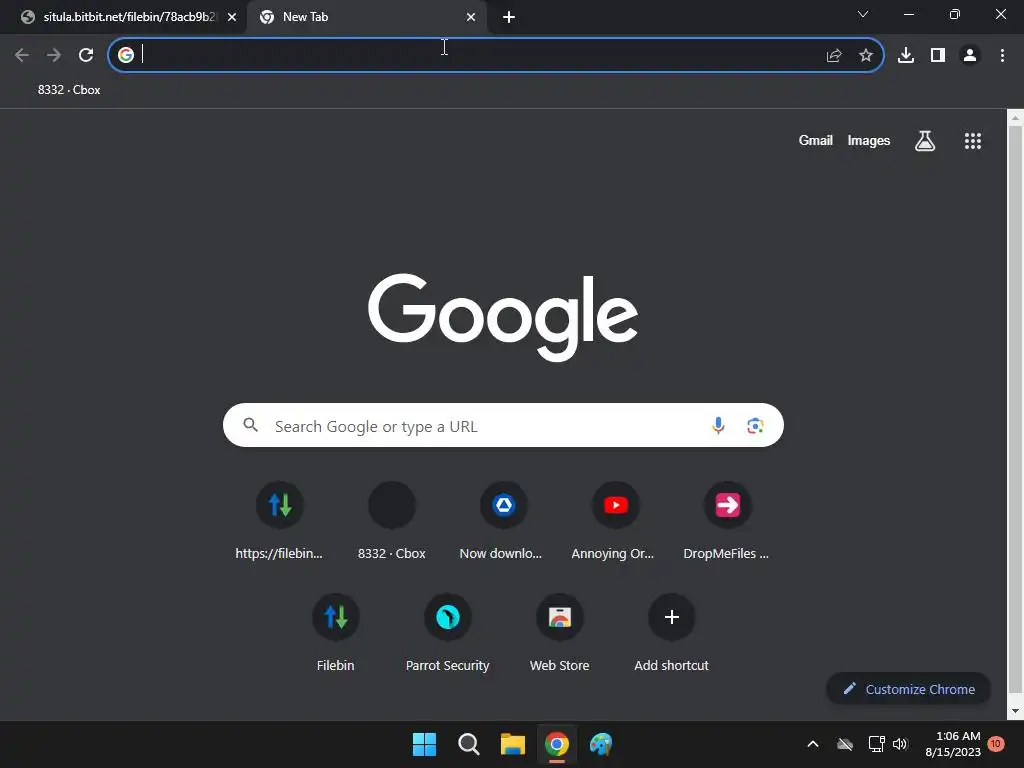Show hidden system tray icons
This screenshot has width=1024, height=768.
[813, 744]
